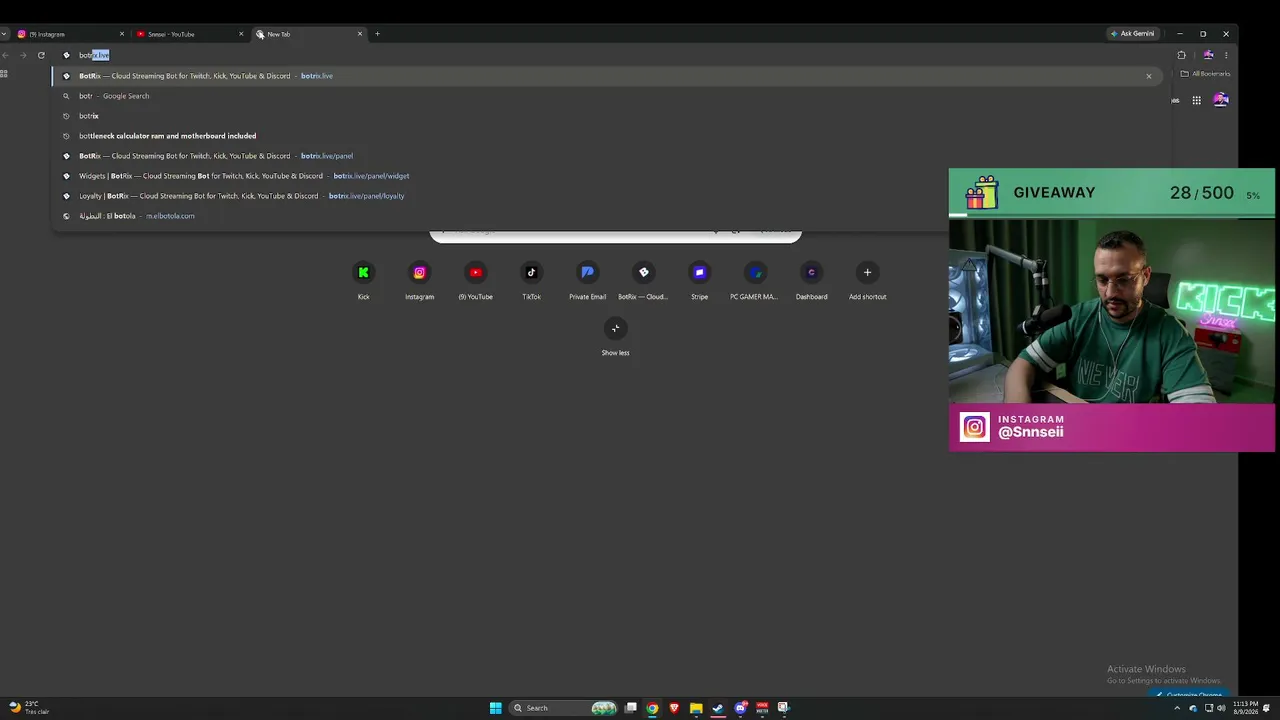1280x720 pixels.
Task: Open the YouTube shortcut tile
Action: [x=475, y=280]
